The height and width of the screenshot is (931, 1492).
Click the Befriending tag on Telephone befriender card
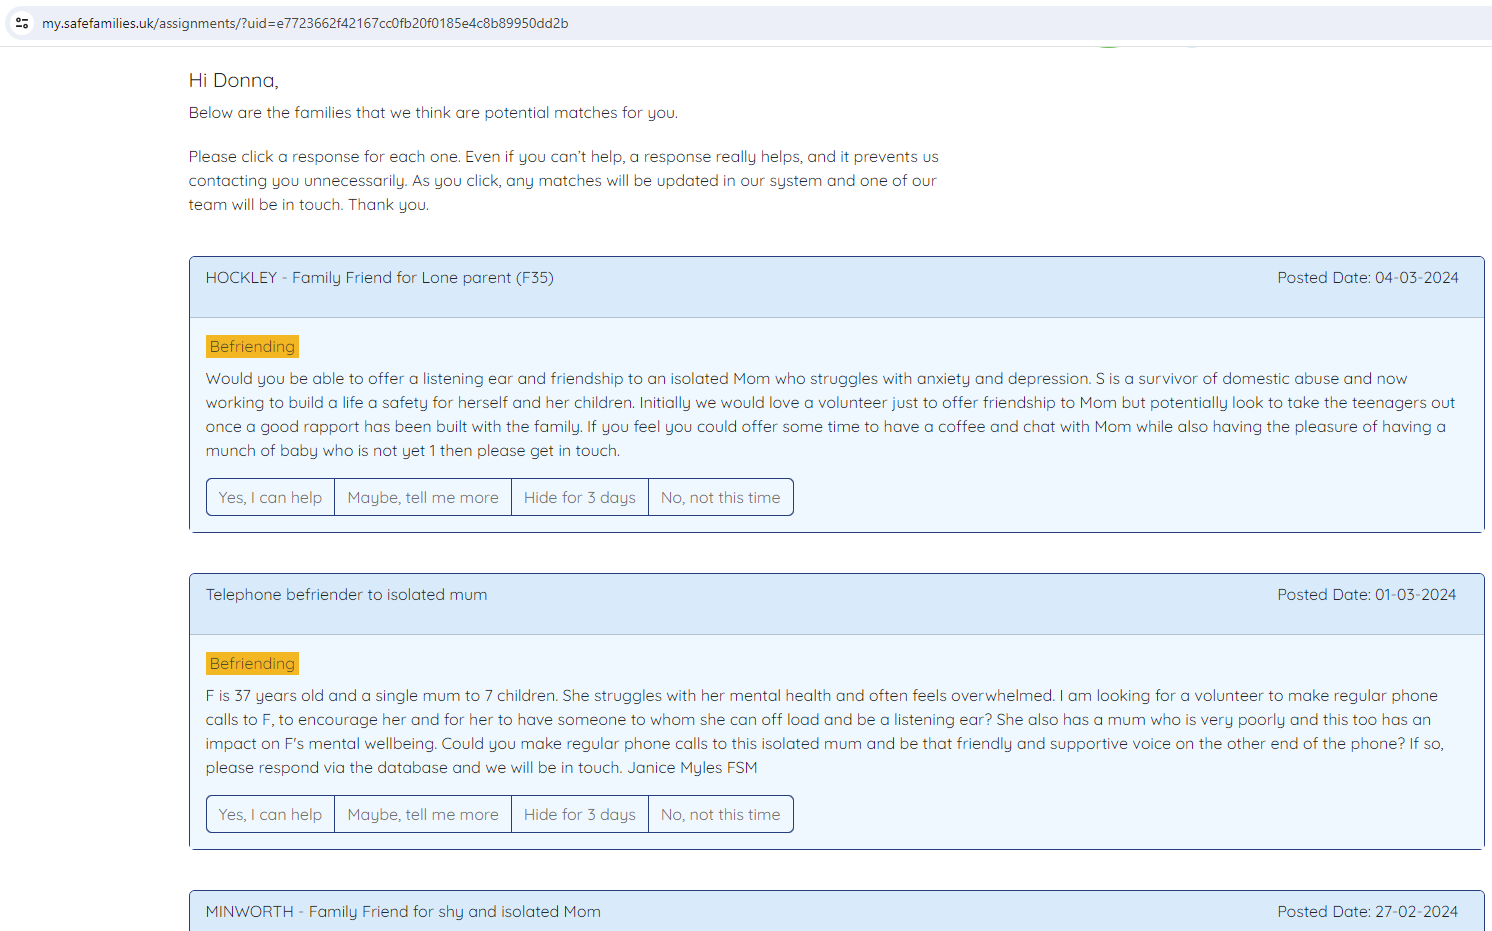[x=252, y=663]
